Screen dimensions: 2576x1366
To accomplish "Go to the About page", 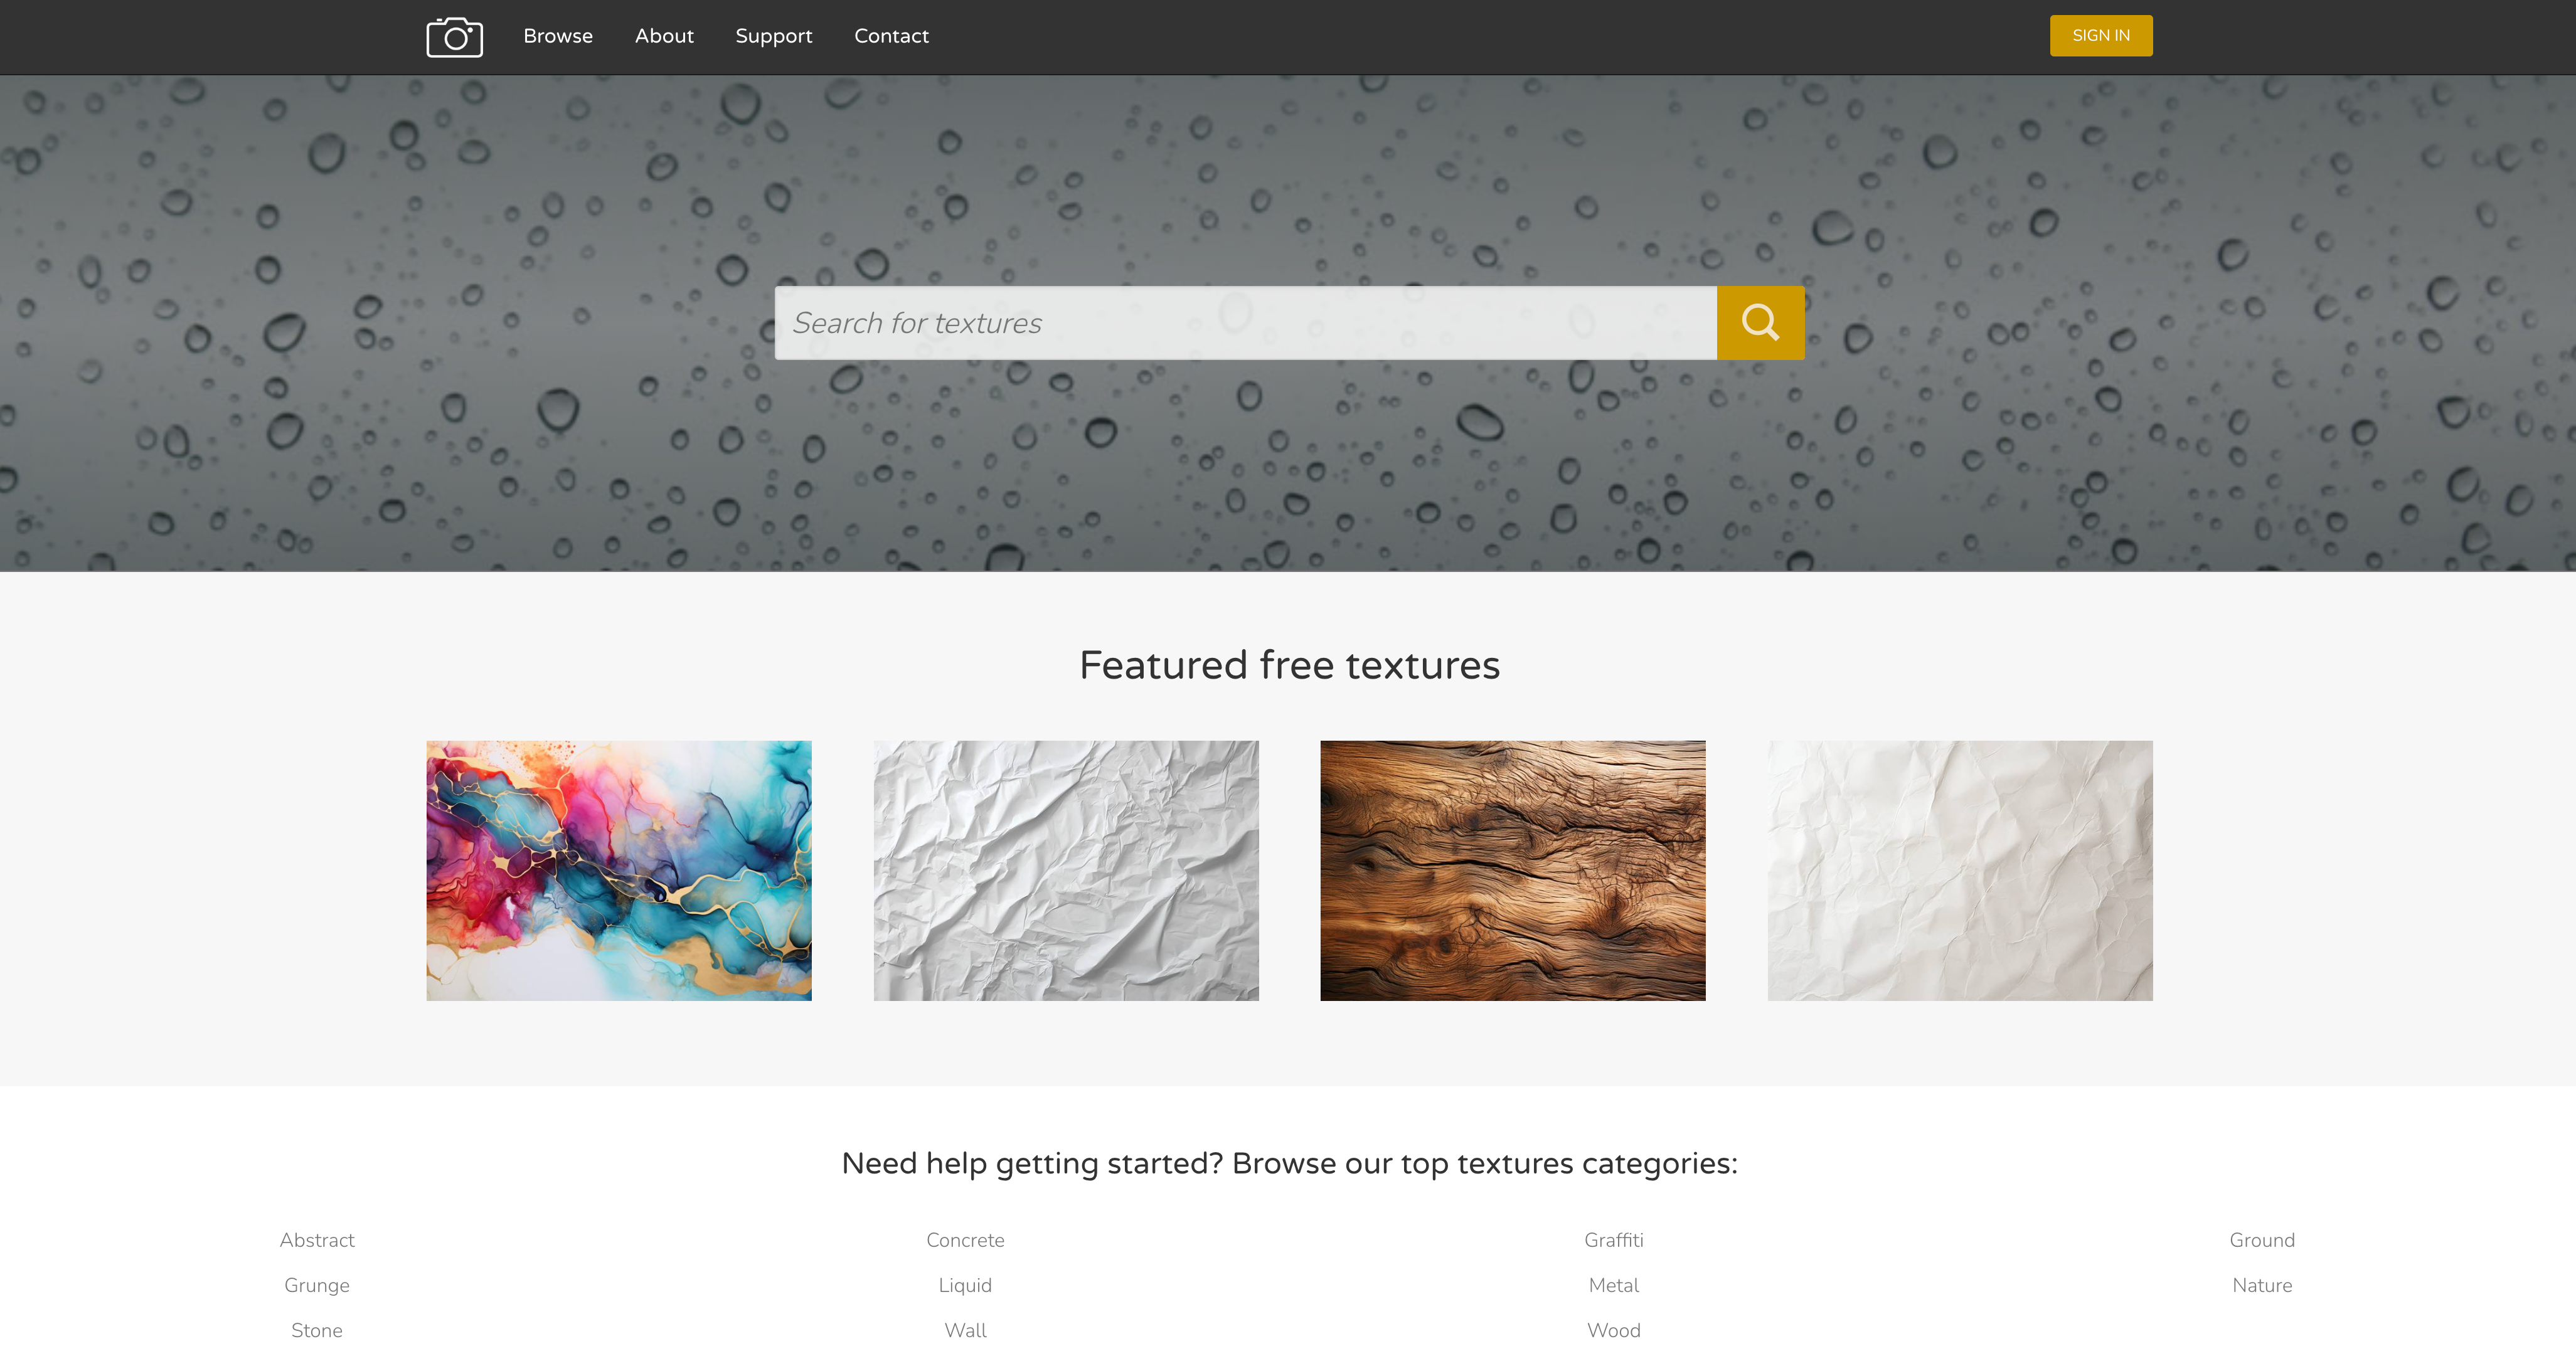I will click(x=664, y=36).
